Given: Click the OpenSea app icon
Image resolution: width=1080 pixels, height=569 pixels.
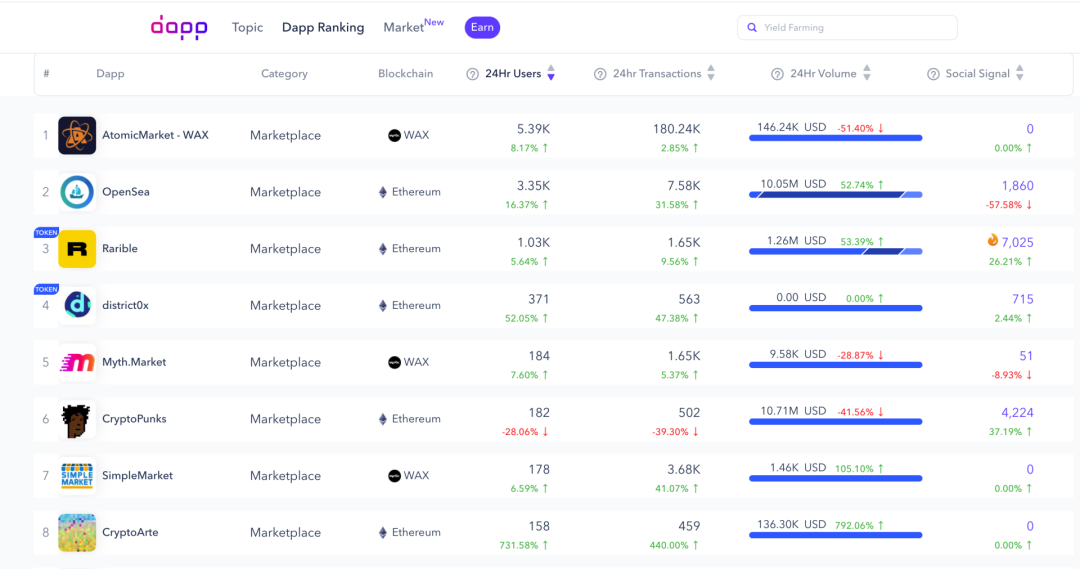Looking at the screenshot, I should point(77,192).
